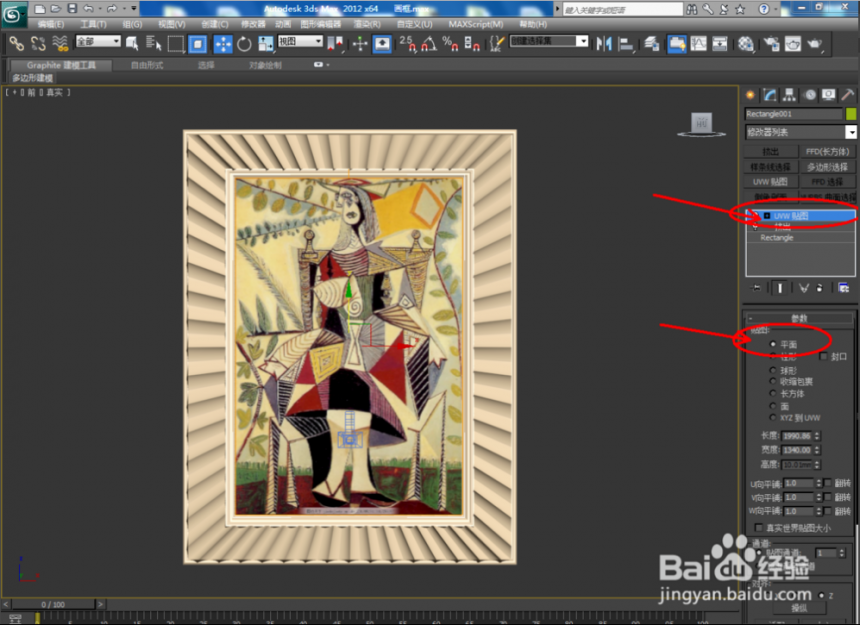Toggle the Graphite Modeling Tools ribbon icon
This screenshot has height=625, width=860.
[x=677, y=44]
